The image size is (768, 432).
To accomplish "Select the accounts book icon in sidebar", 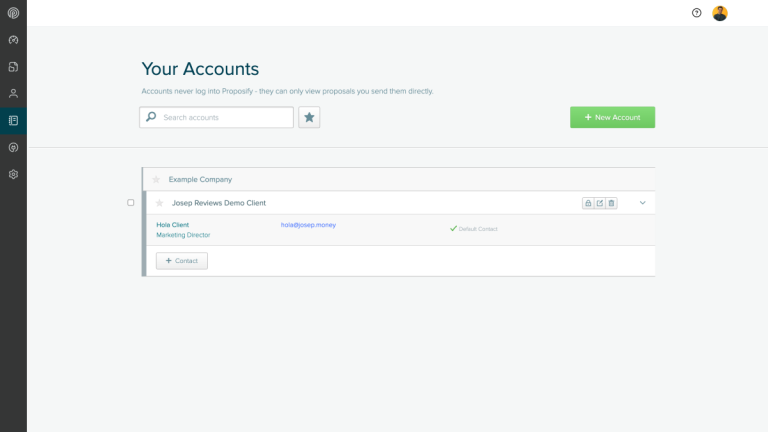I will point(13,120).
